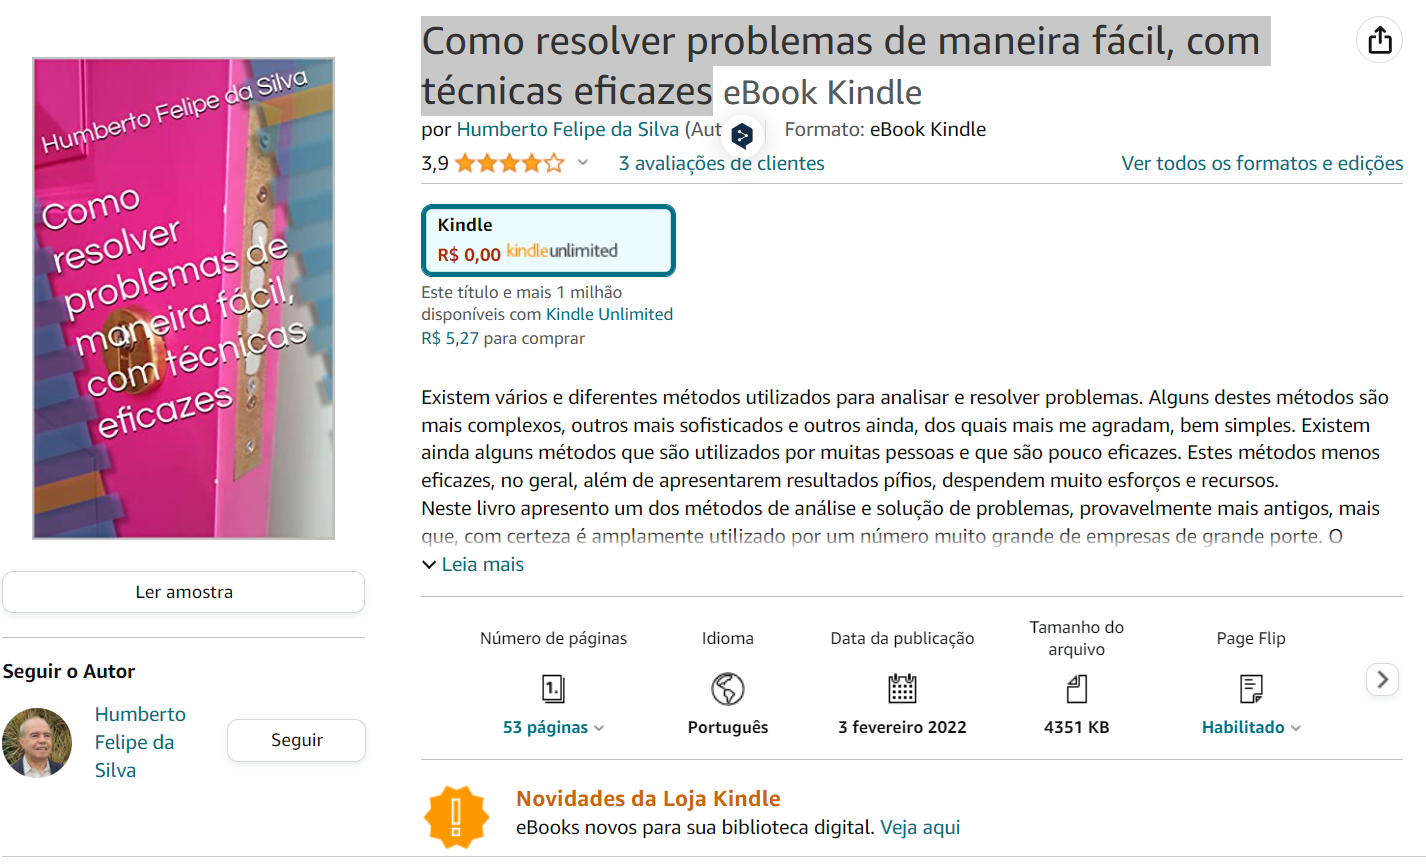Select the Kindle format option box
The height and width of the screenshot is (865, 1426).
(548, 240)
